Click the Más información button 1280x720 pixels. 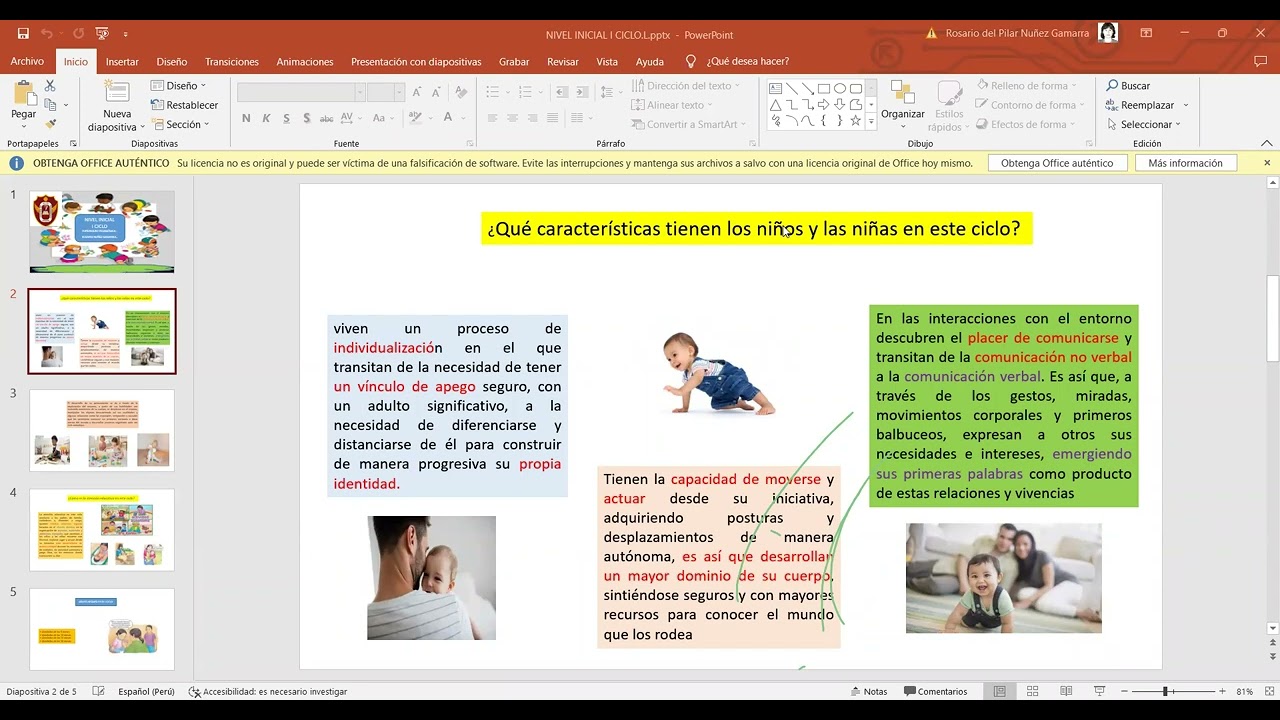pos(1185,163)
